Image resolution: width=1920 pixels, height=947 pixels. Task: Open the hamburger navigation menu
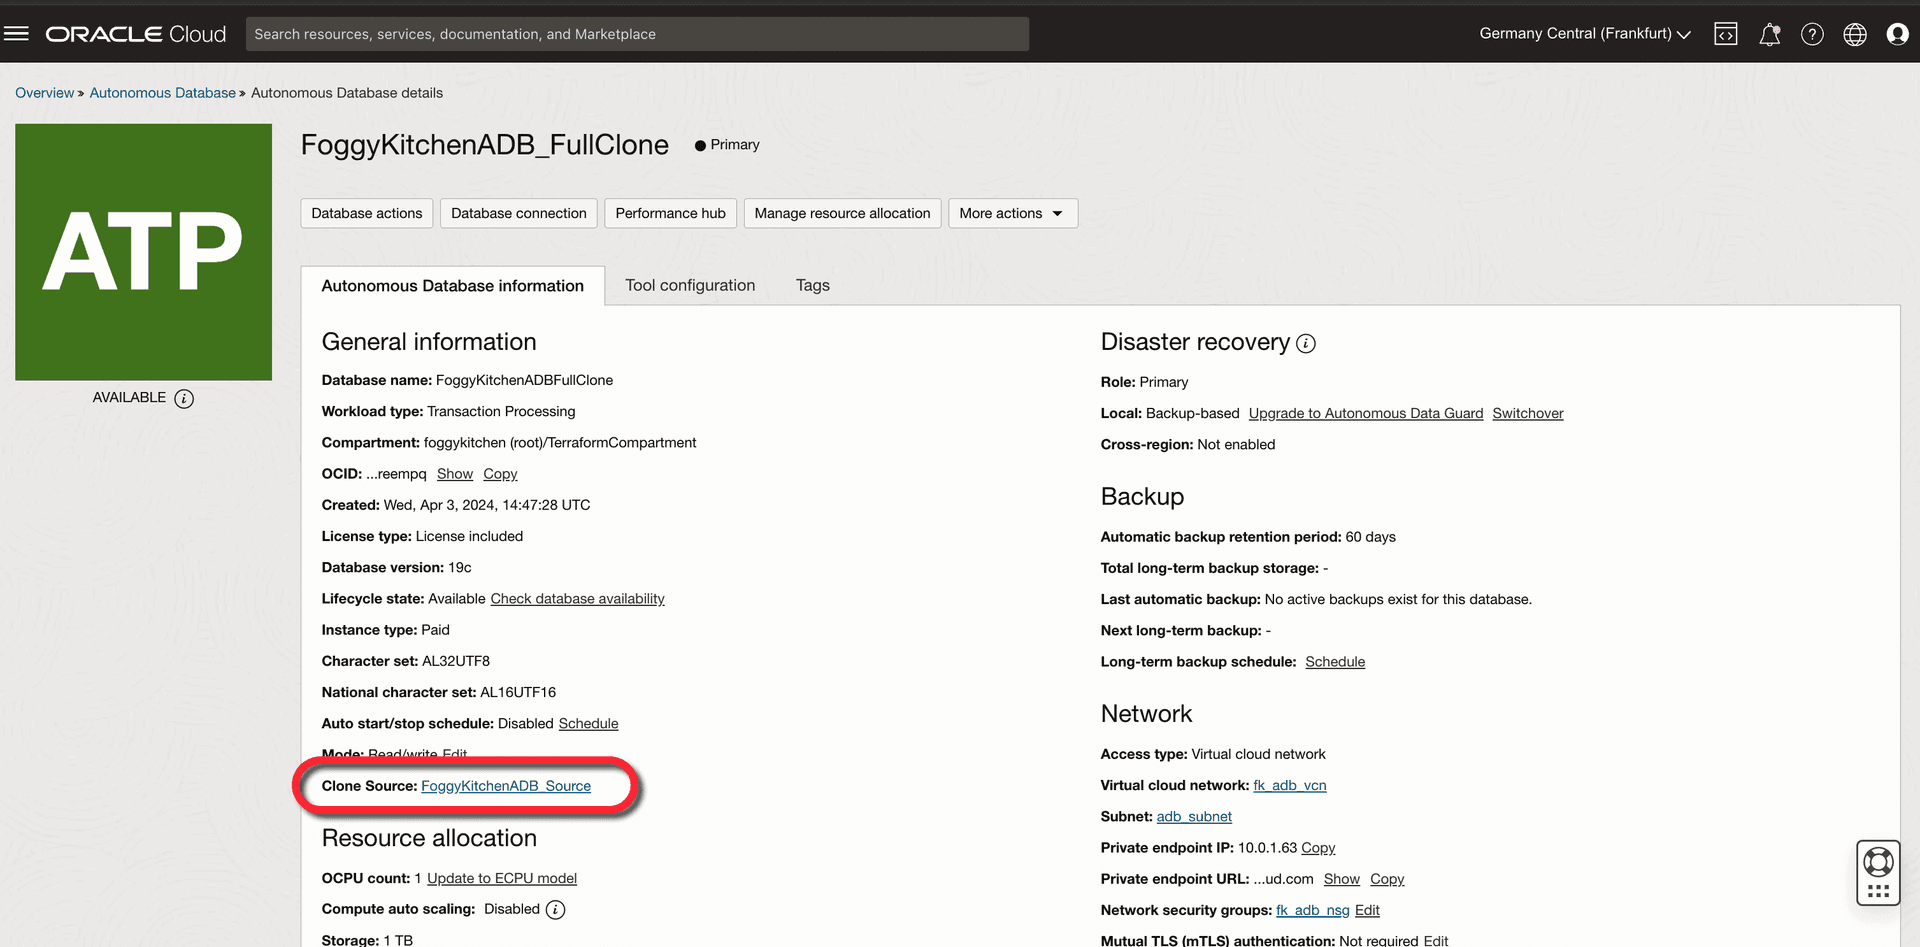coord(16,33)
